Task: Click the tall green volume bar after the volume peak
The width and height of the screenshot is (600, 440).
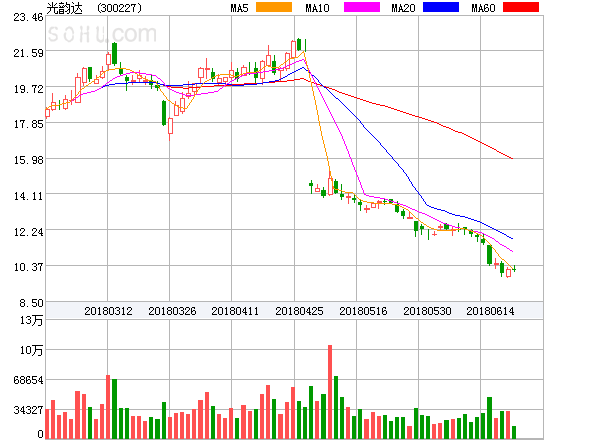Action: pyautogui.click(x=336, y=407)
